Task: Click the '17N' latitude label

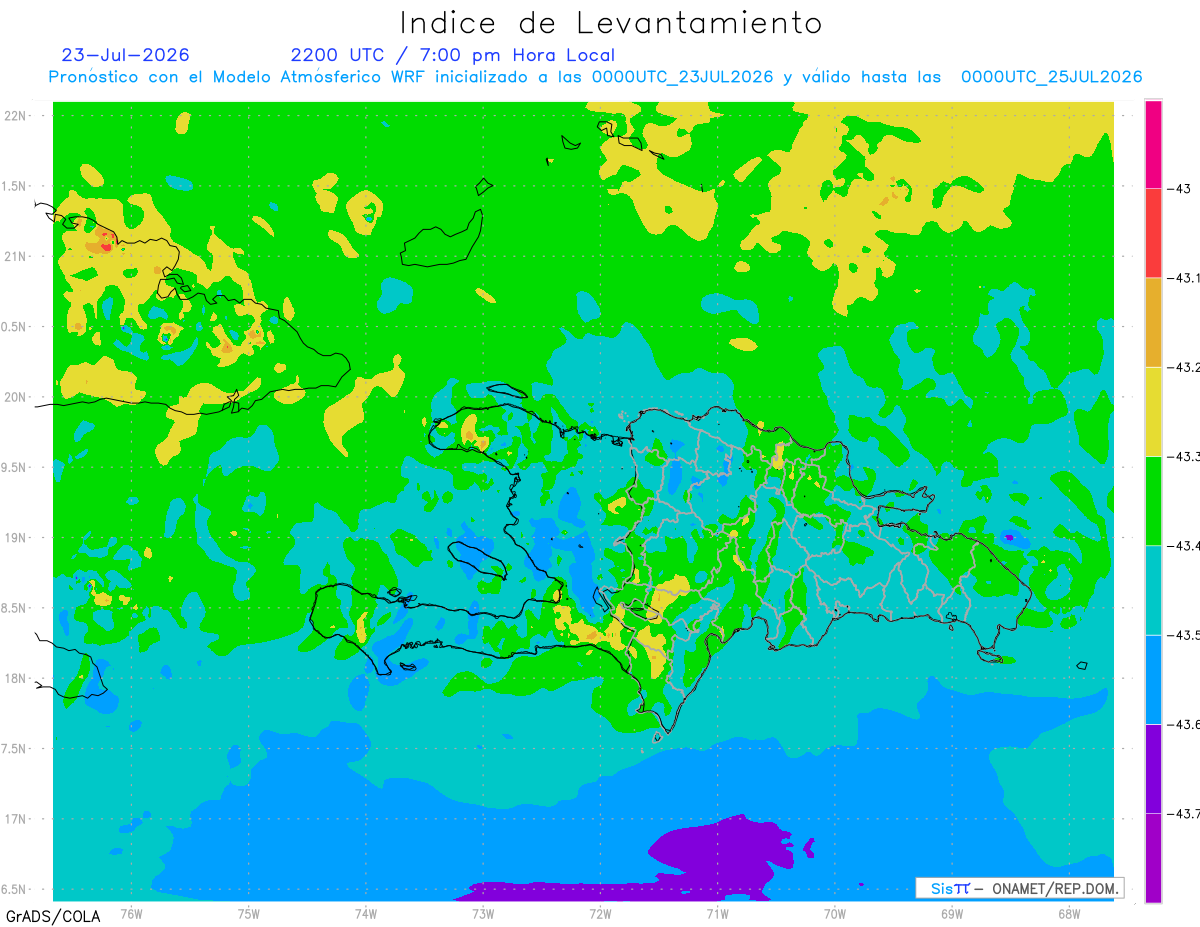Action: coord(16,819)
